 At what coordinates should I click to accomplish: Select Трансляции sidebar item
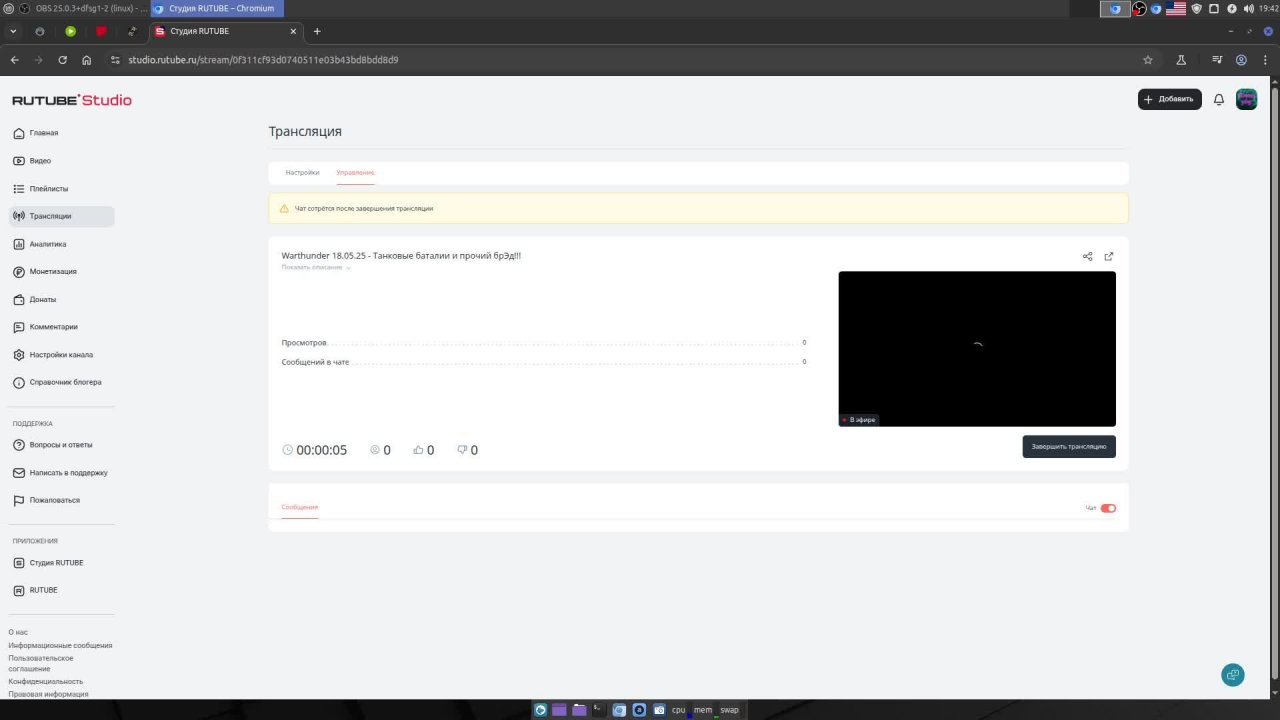(62, 216)
